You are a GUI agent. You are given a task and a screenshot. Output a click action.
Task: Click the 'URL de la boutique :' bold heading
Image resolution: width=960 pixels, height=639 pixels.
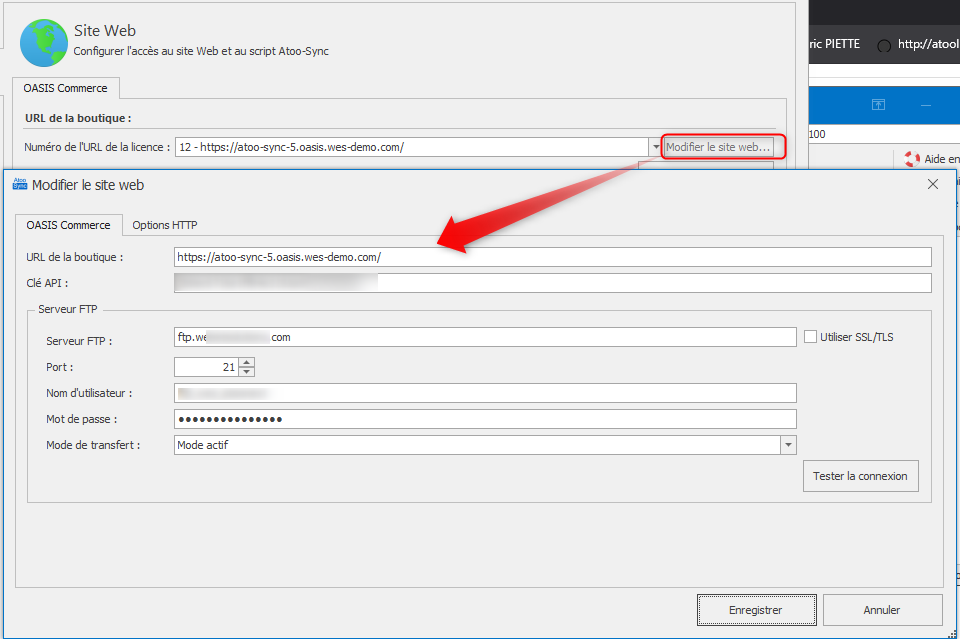pyautogui.click(x=78, y=118)
